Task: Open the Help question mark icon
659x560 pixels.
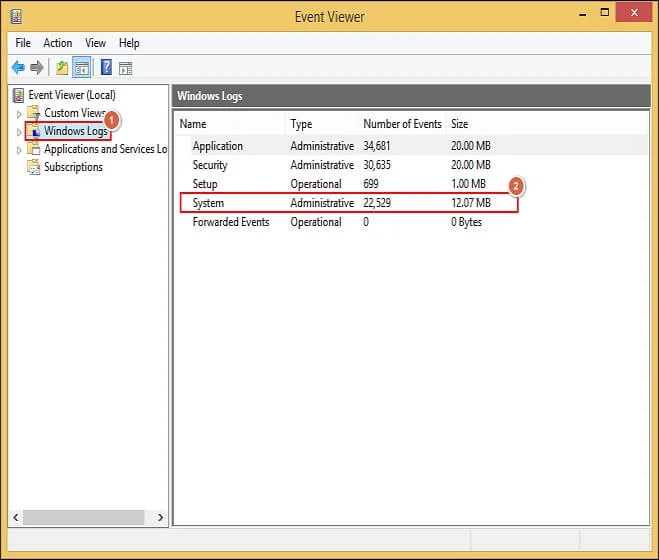Action: click(x=106, y=67)
